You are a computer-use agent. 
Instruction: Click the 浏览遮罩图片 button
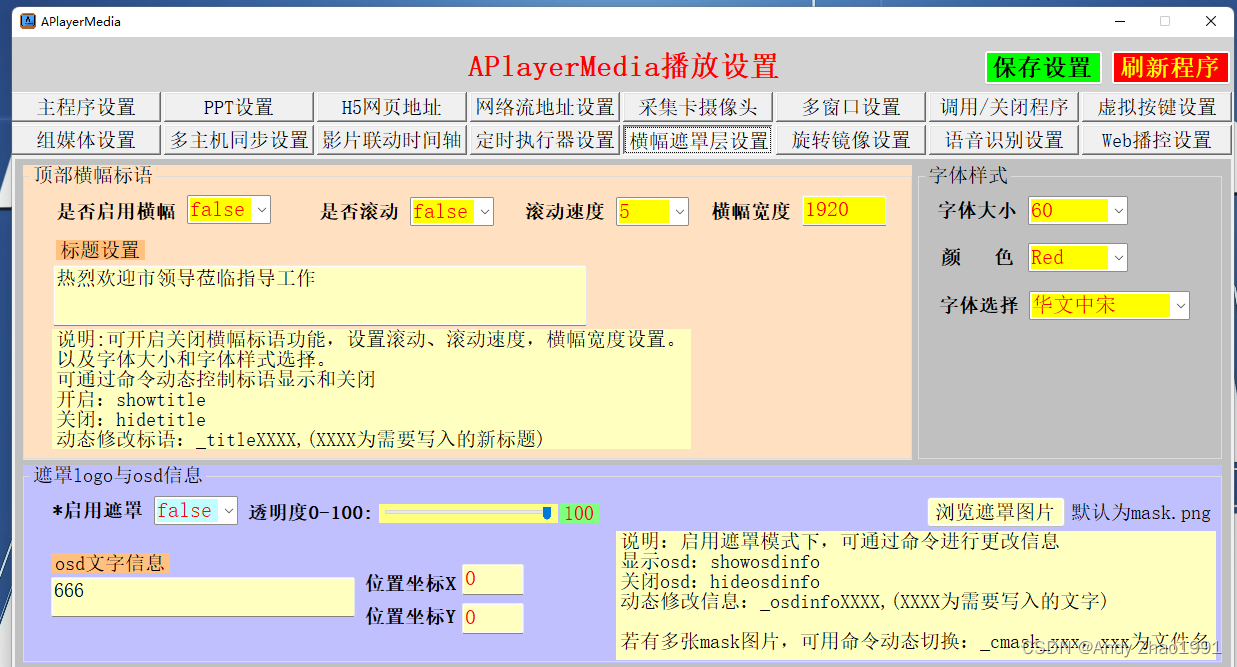point(995,512)
